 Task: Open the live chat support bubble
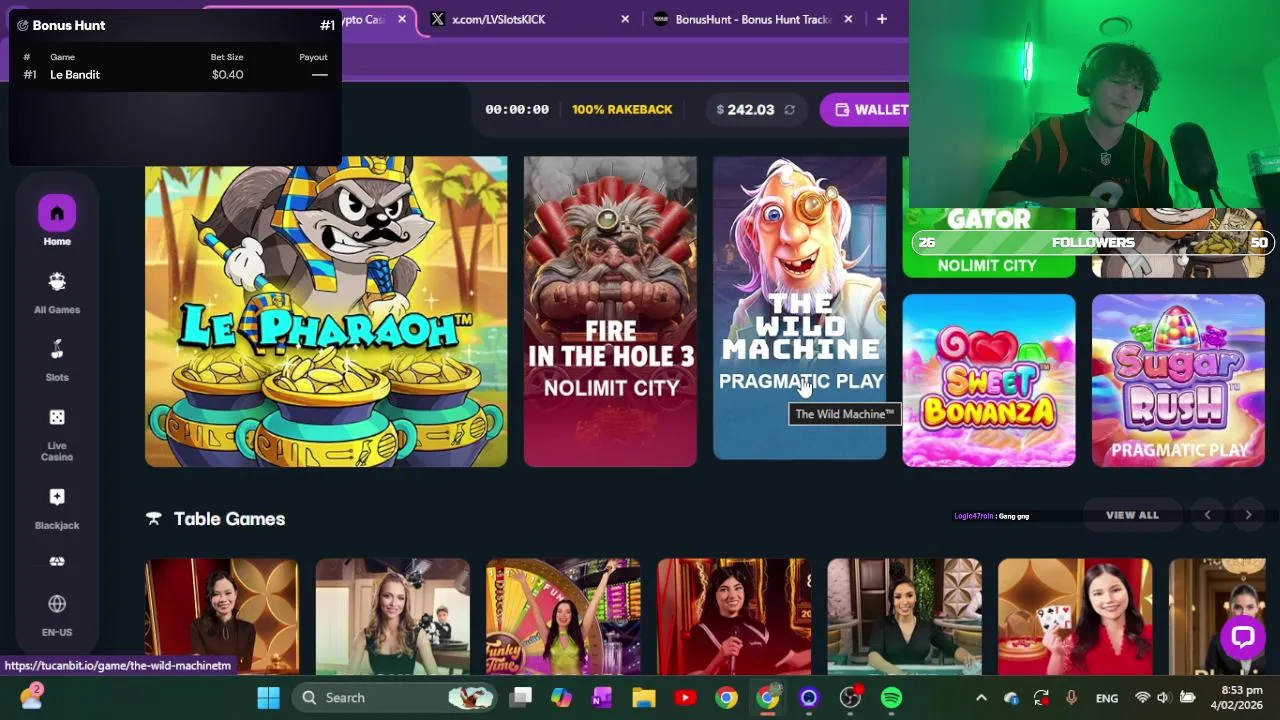pos(1243,637)
